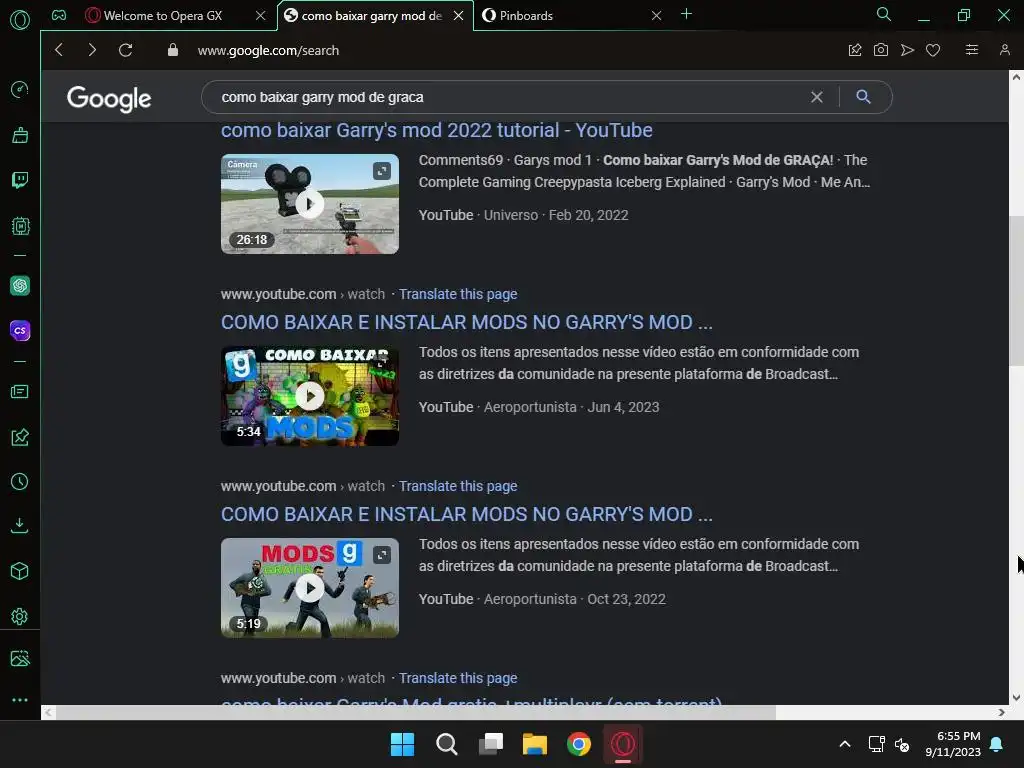Open sidebar three-dots more menu

(x=20, y=699)
